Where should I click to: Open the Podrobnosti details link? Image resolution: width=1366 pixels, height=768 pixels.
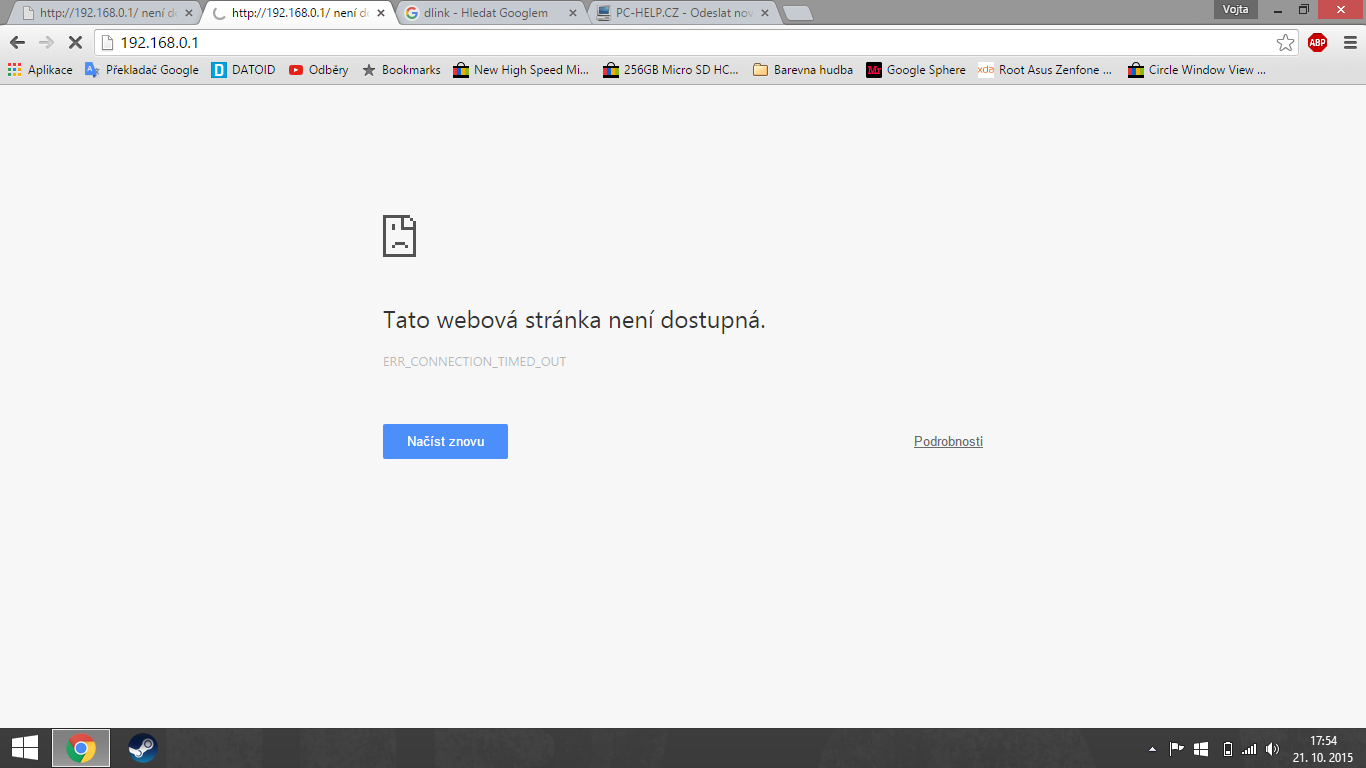pyautogui.click(x=948, y=441)
